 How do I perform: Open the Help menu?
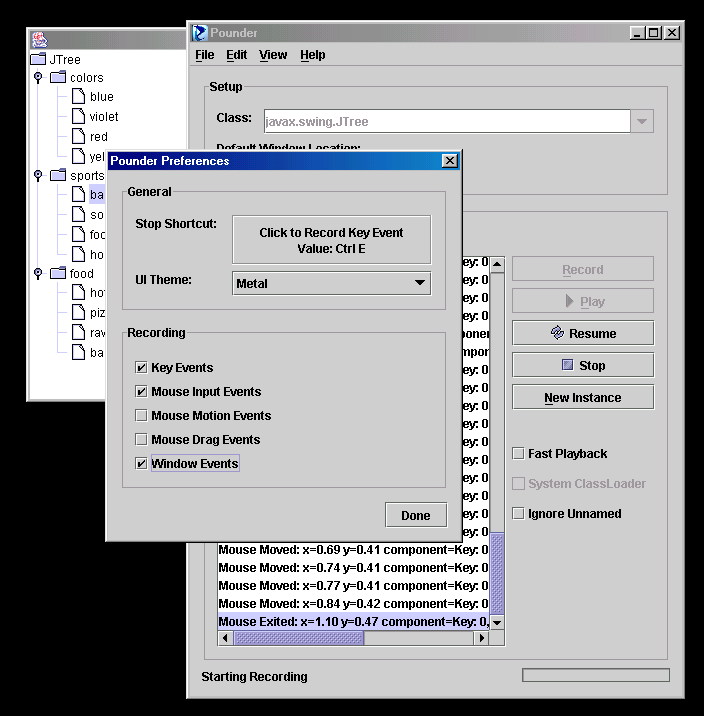point(313,55)
